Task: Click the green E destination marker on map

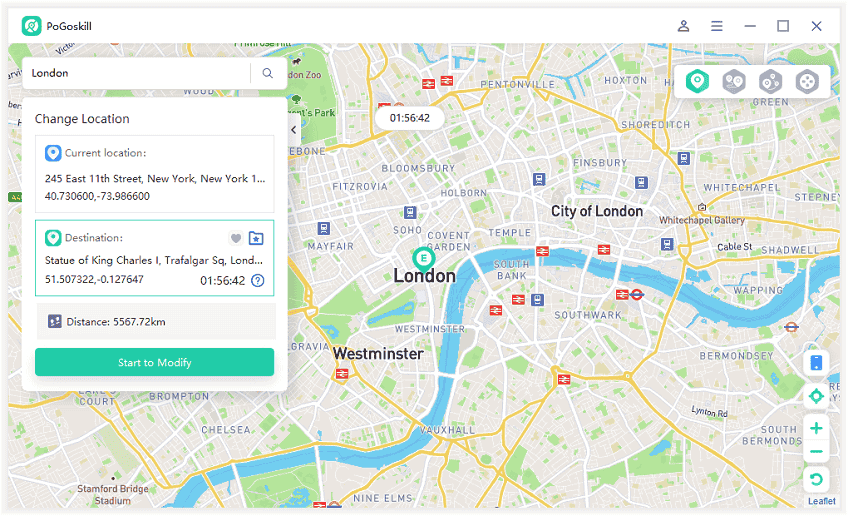Action: (423, 260)
